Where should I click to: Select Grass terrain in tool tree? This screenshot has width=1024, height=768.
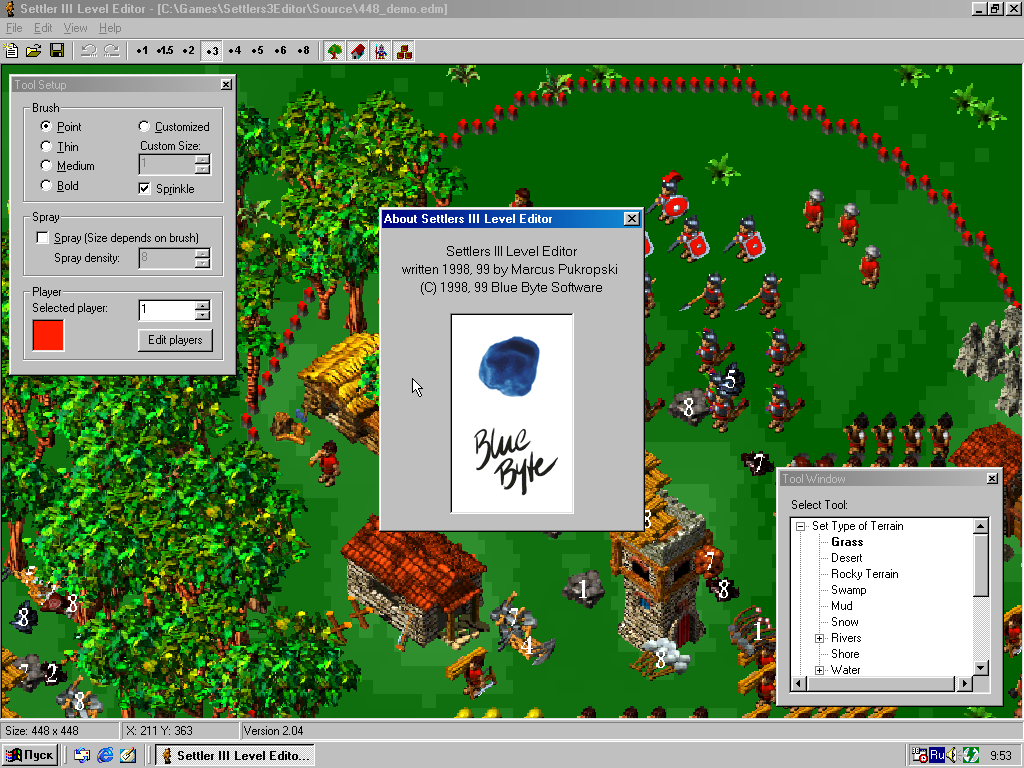click(847, 542)
